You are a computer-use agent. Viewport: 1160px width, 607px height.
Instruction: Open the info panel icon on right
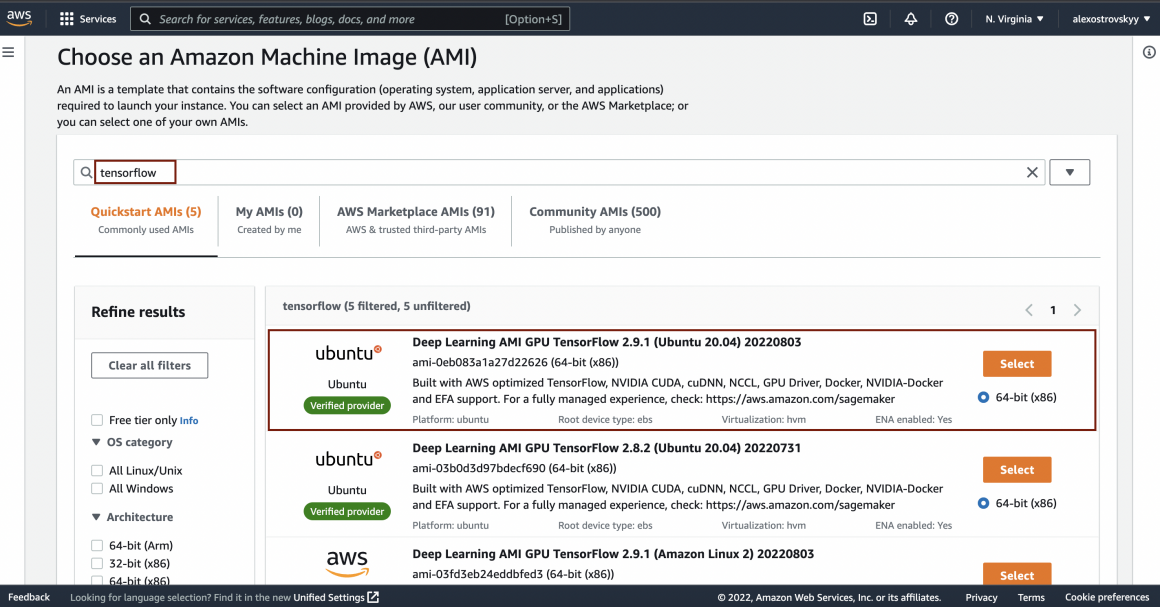pyautogui.click(x=1149, y=53)
